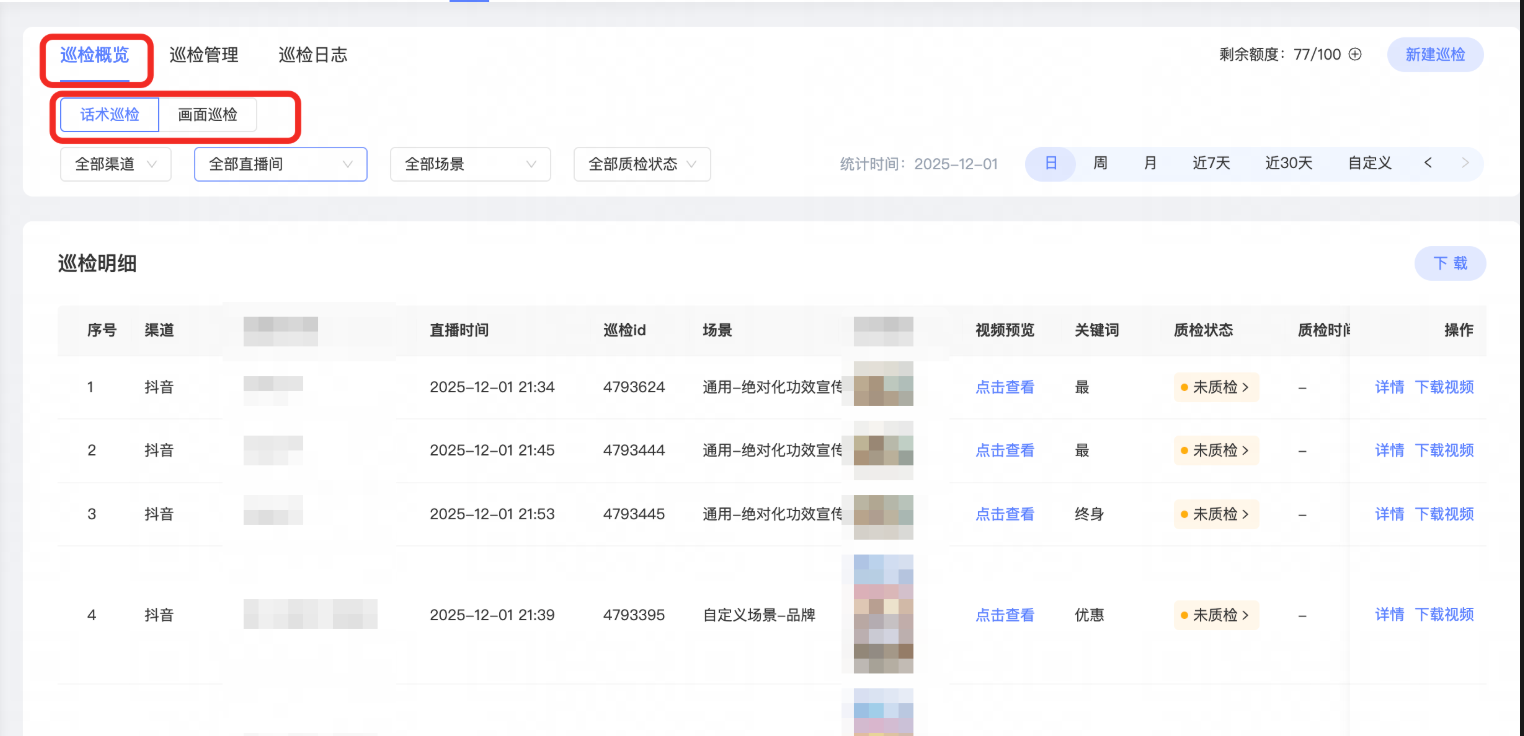Expand 未质检 status for 巡检id 4793445
1524x736 pixels.
(1216, 514)
